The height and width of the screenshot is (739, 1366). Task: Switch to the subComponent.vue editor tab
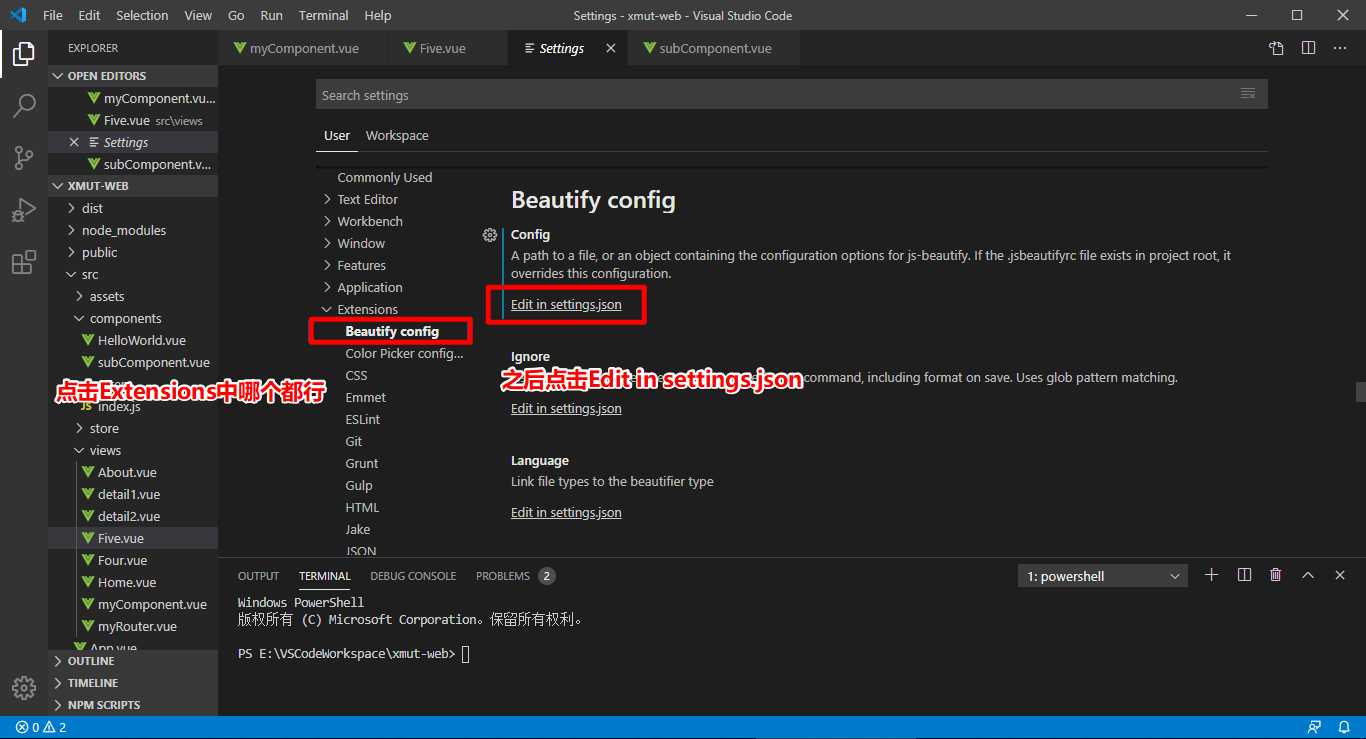715,48
